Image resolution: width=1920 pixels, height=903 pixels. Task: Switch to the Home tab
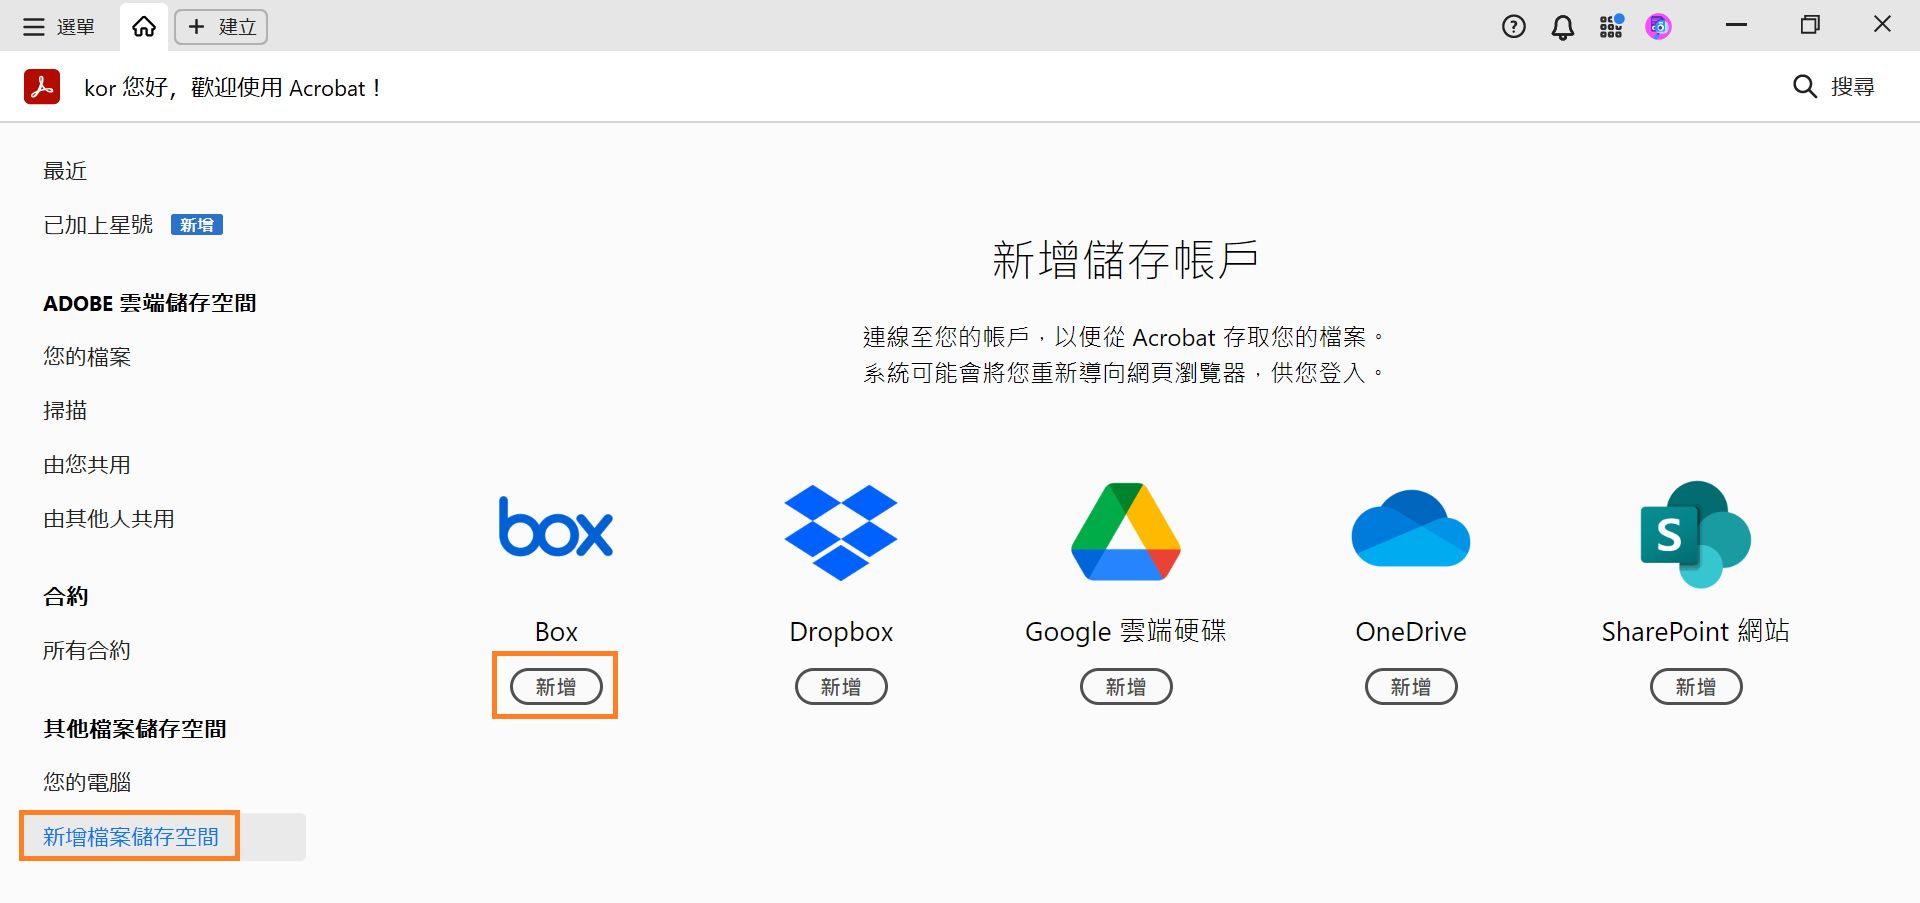point(142,25)
